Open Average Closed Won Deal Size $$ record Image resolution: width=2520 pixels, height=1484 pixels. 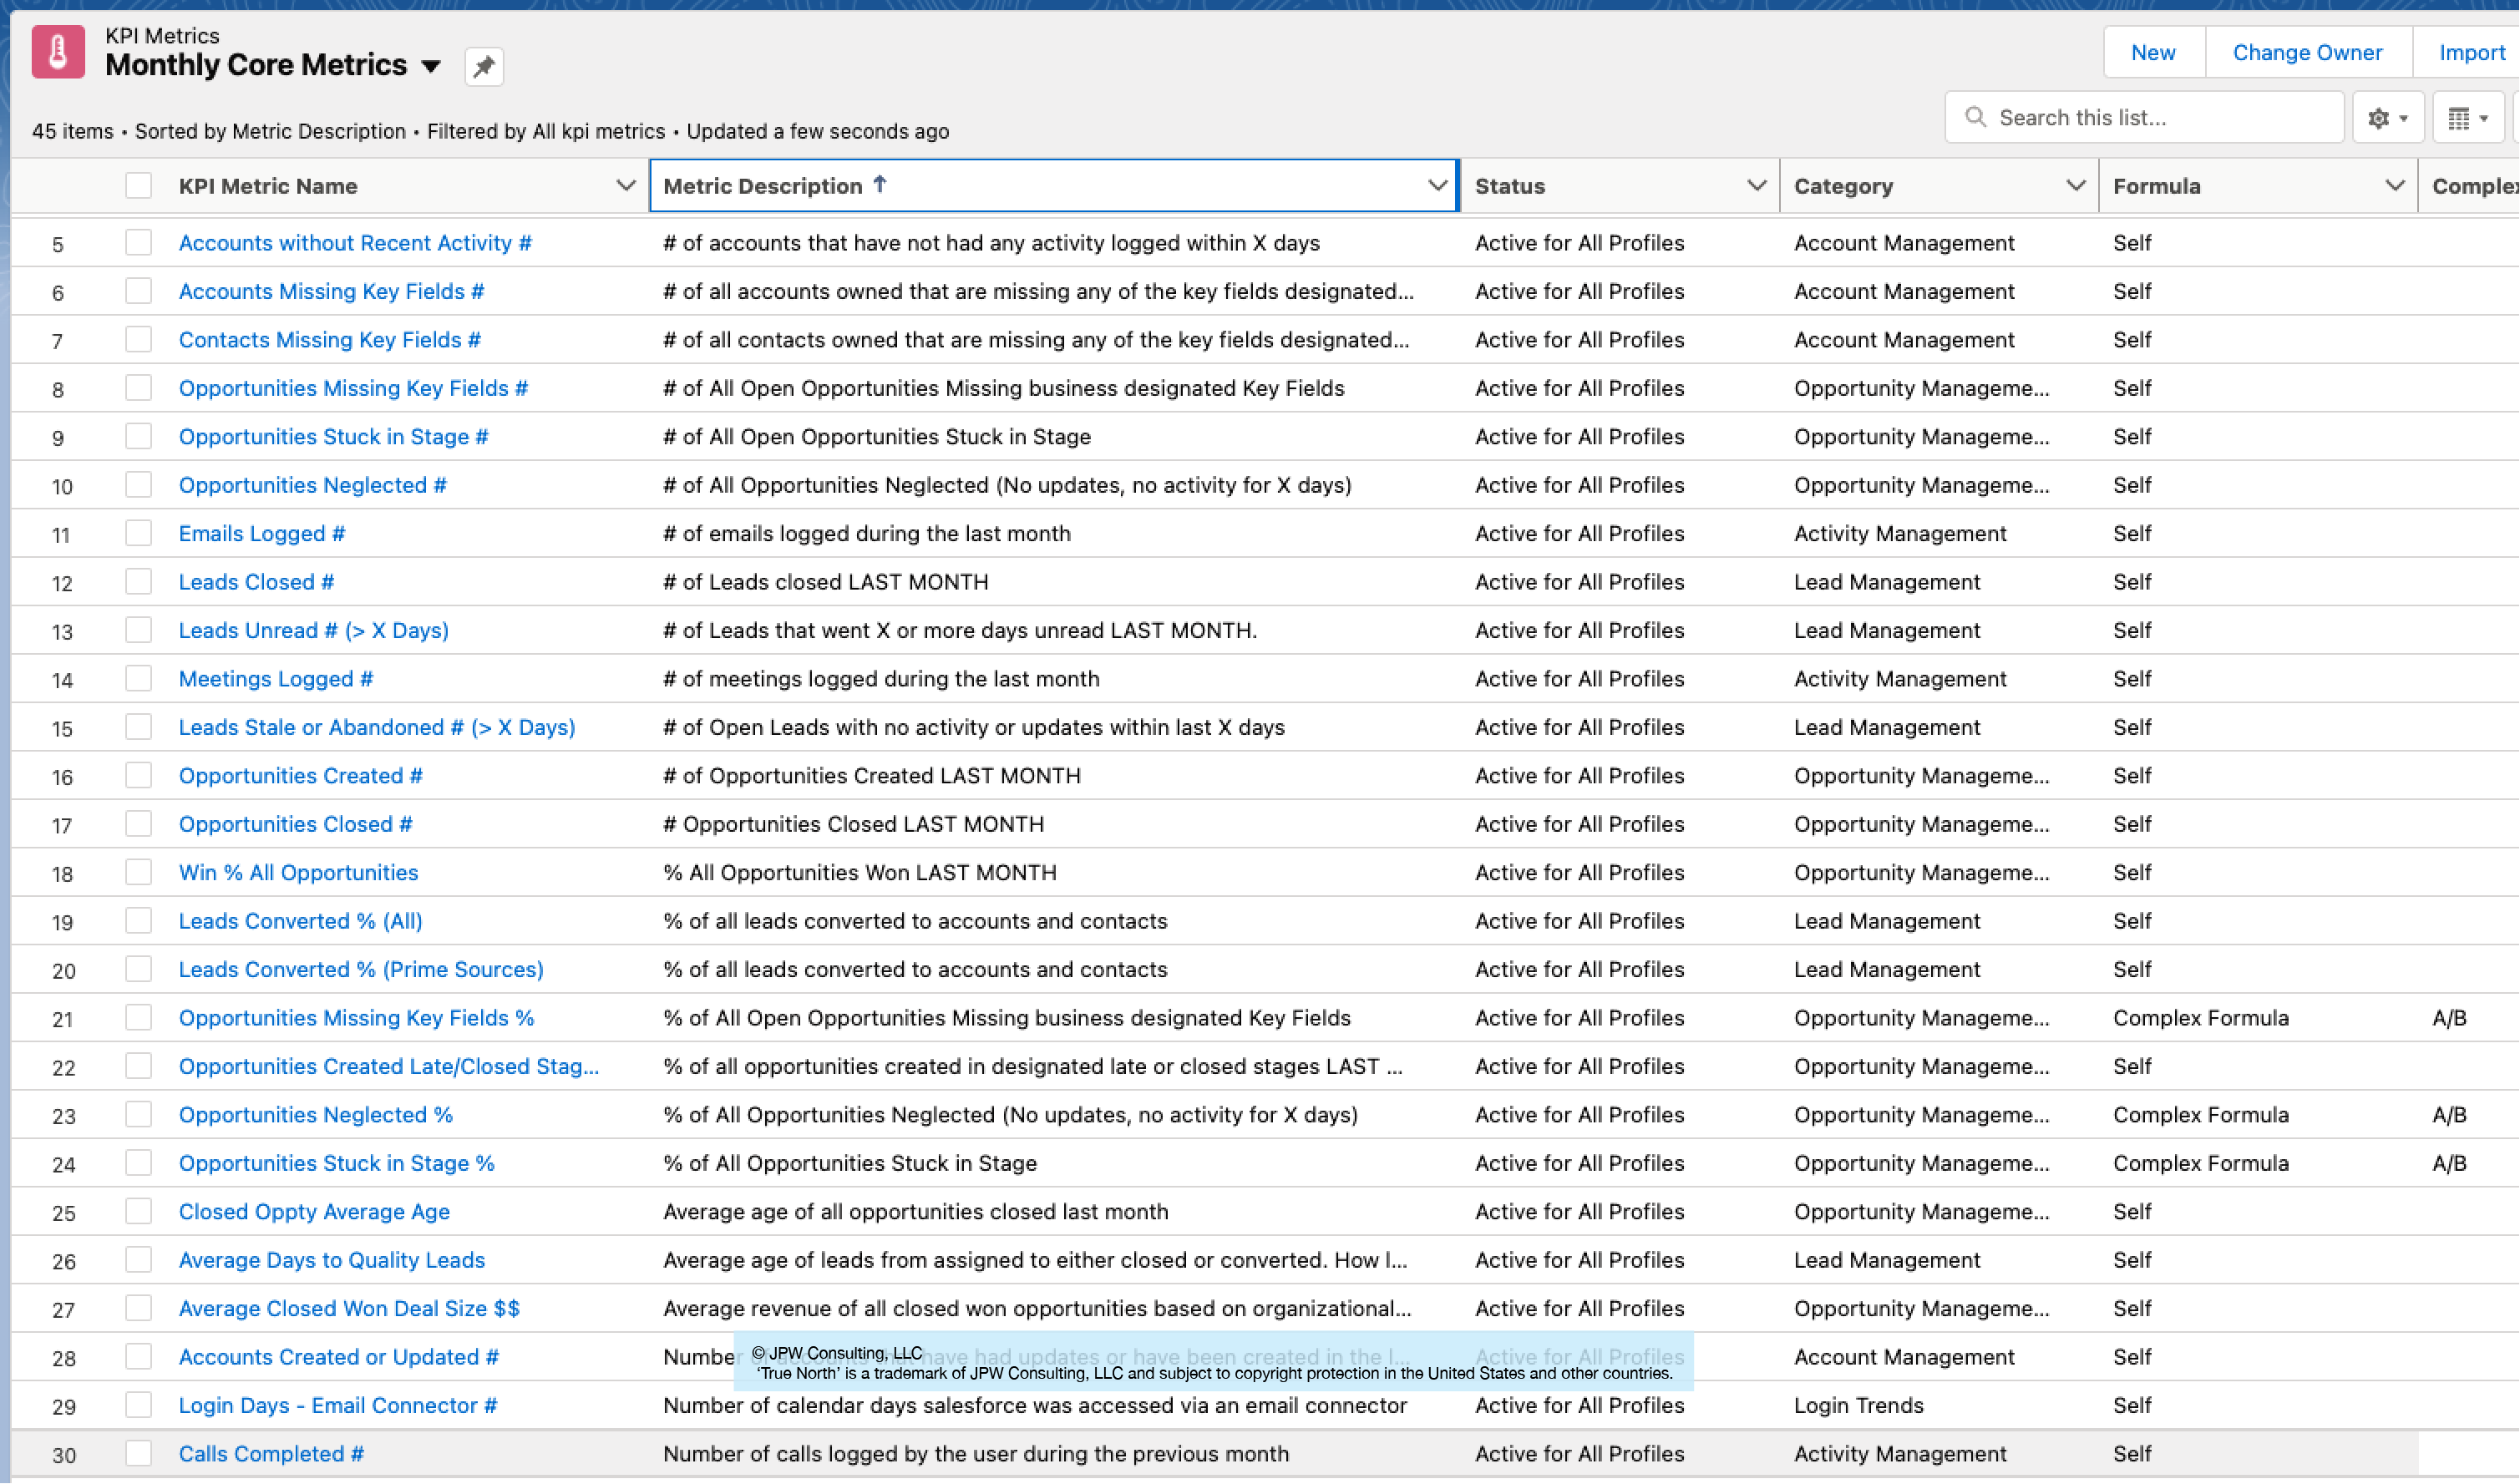coord(350,1309)
